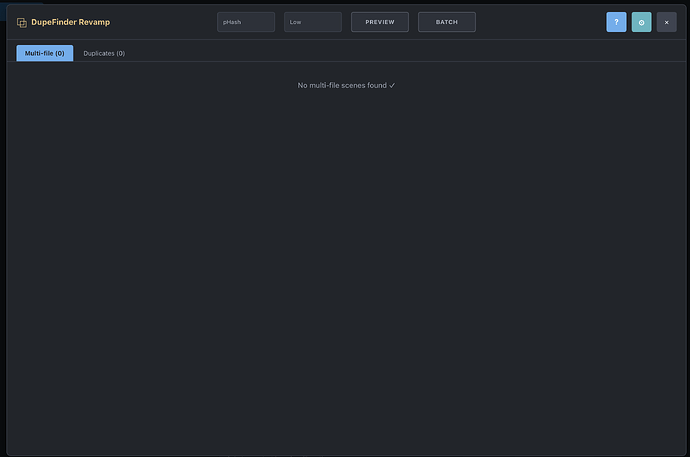Viewport: 690px width, 457px height.
Task: Select the Multi-file (0) tab
Action: click(x=45, y=53)
